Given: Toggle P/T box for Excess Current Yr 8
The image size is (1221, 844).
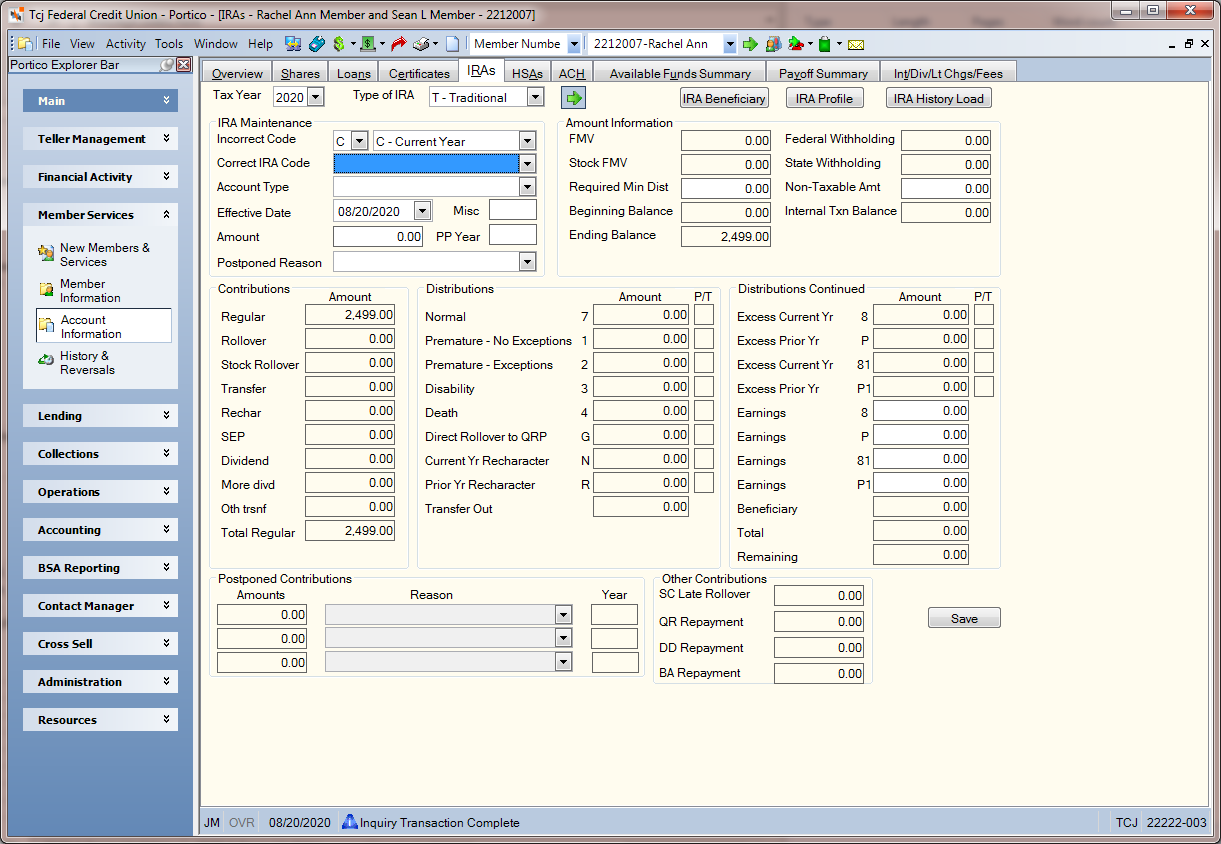Looking at the screenshot, I should 984,315.
